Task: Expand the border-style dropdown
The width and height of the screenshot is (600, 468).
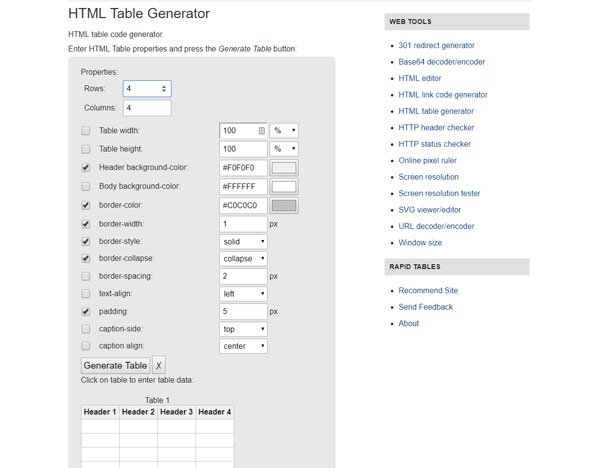Action: pos(244,241)
